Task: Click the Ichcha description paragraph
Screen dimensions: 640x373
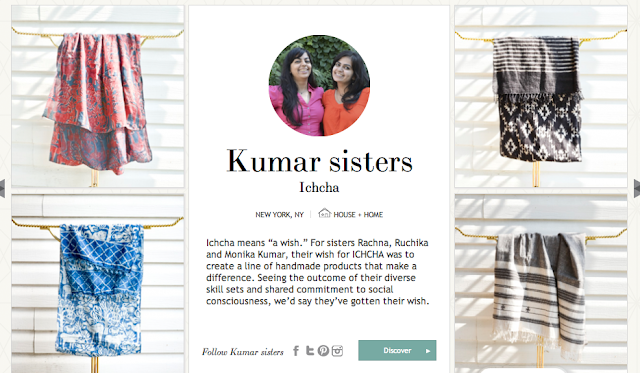Action: [318, 272]
